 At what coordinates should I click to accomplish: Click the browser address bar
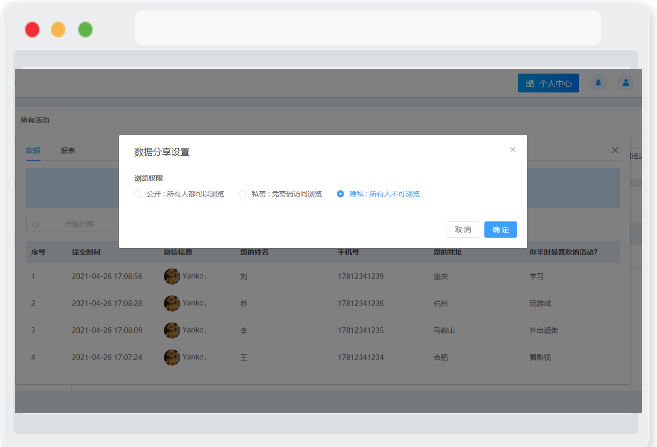[368, 28]
